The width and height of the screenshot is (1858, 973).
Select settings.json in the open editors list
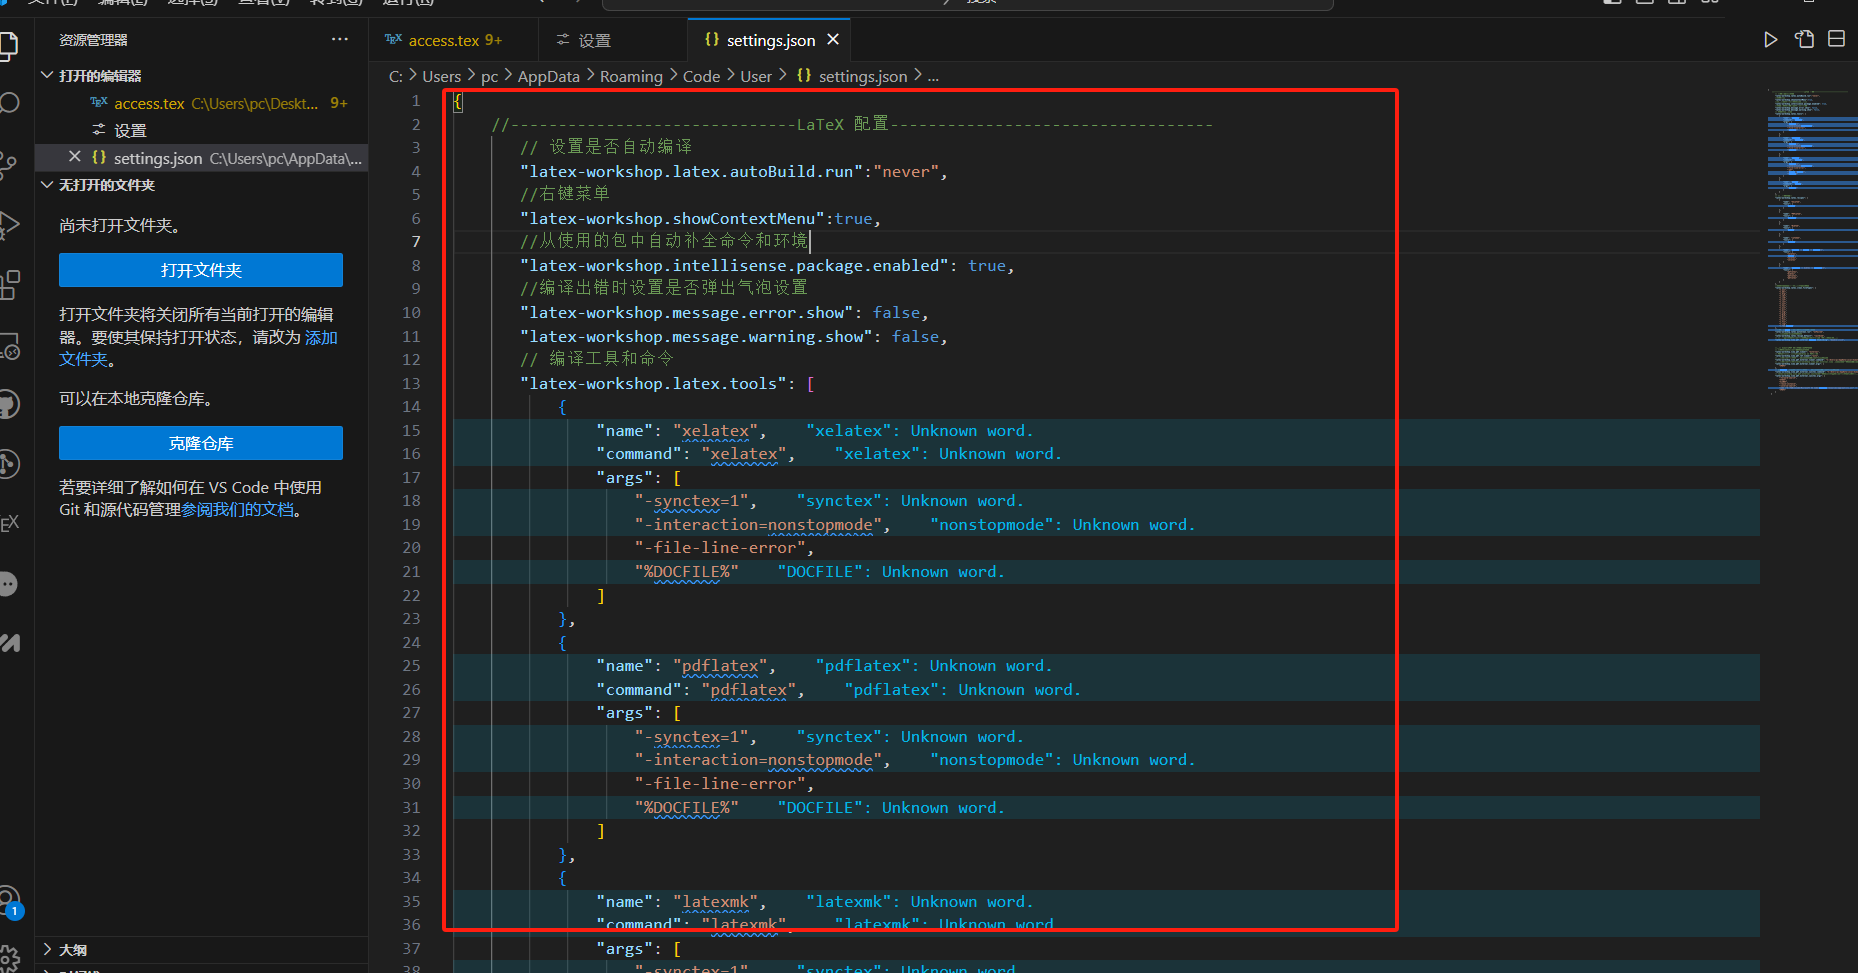click(201, 158)
